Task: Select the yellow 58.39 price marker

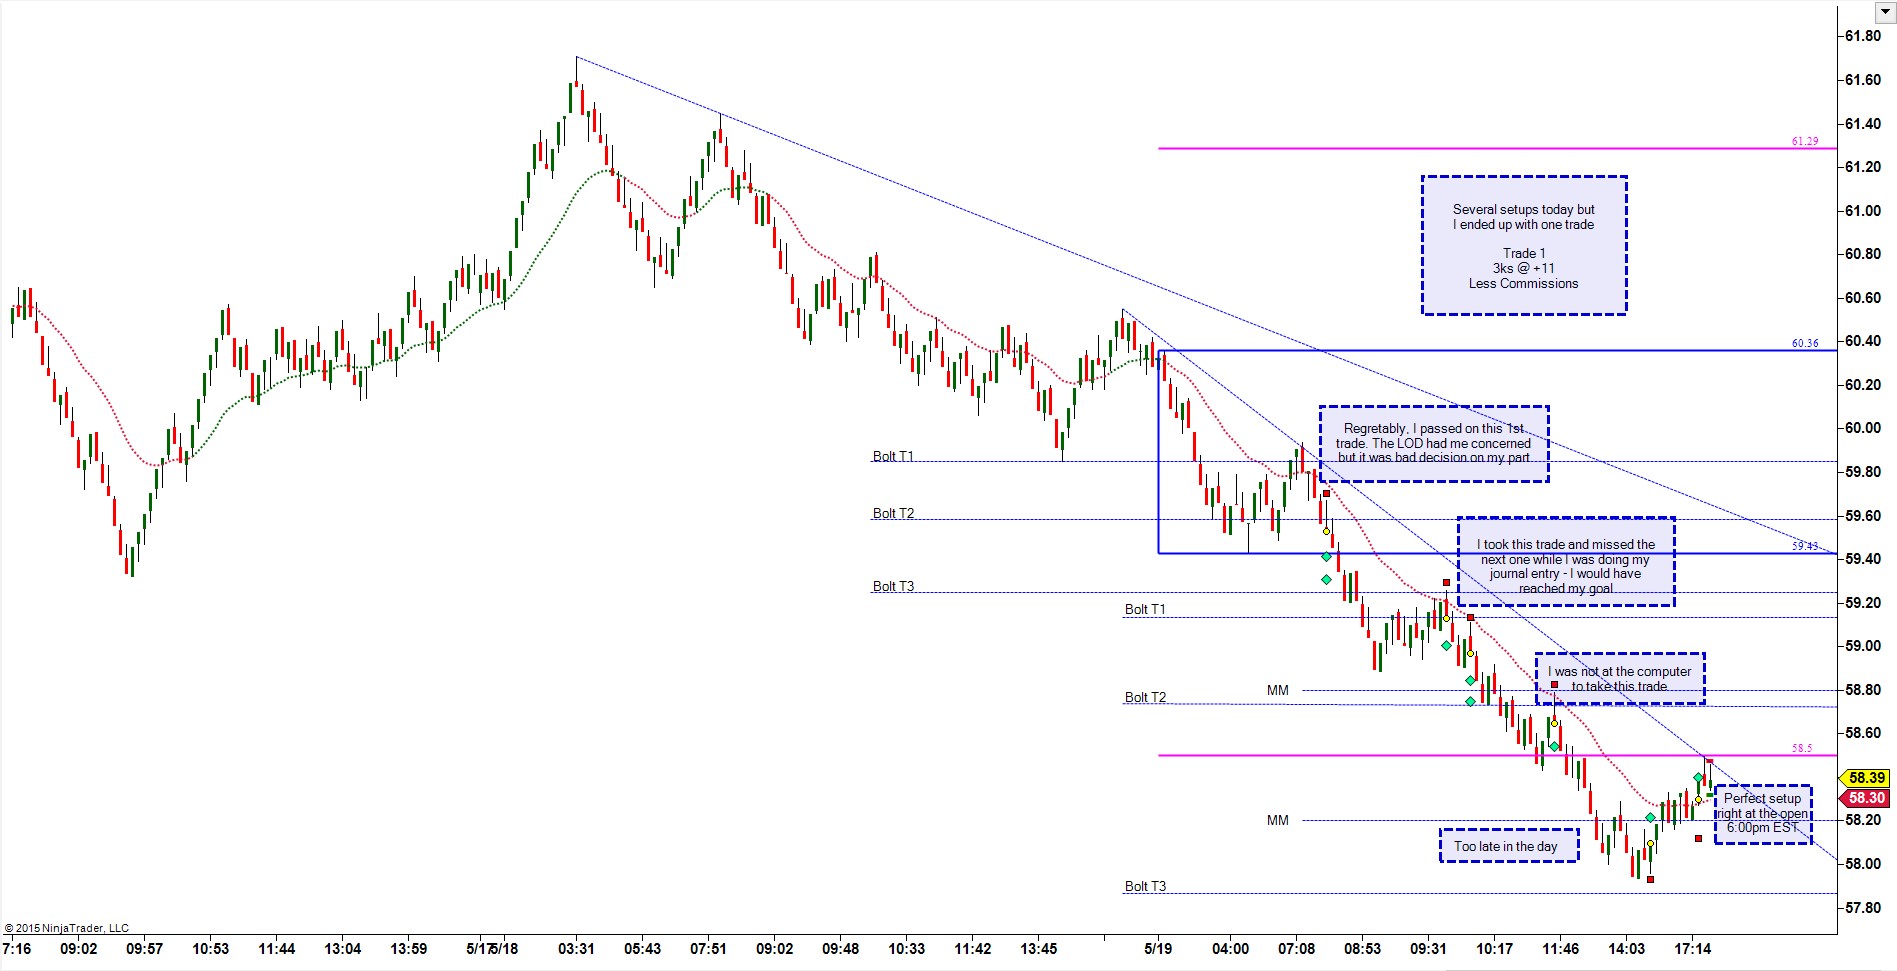Action: pos(1865,778)
